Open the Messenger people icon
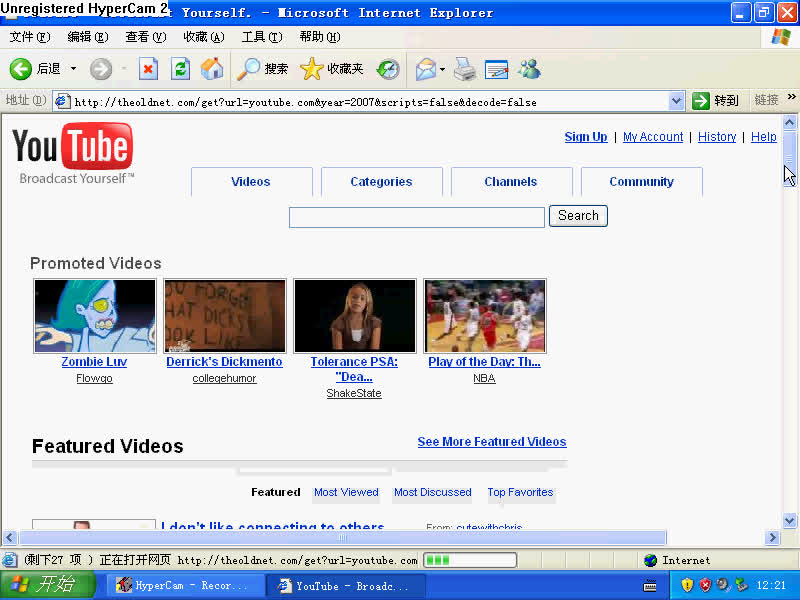 [x=529, y=69]
